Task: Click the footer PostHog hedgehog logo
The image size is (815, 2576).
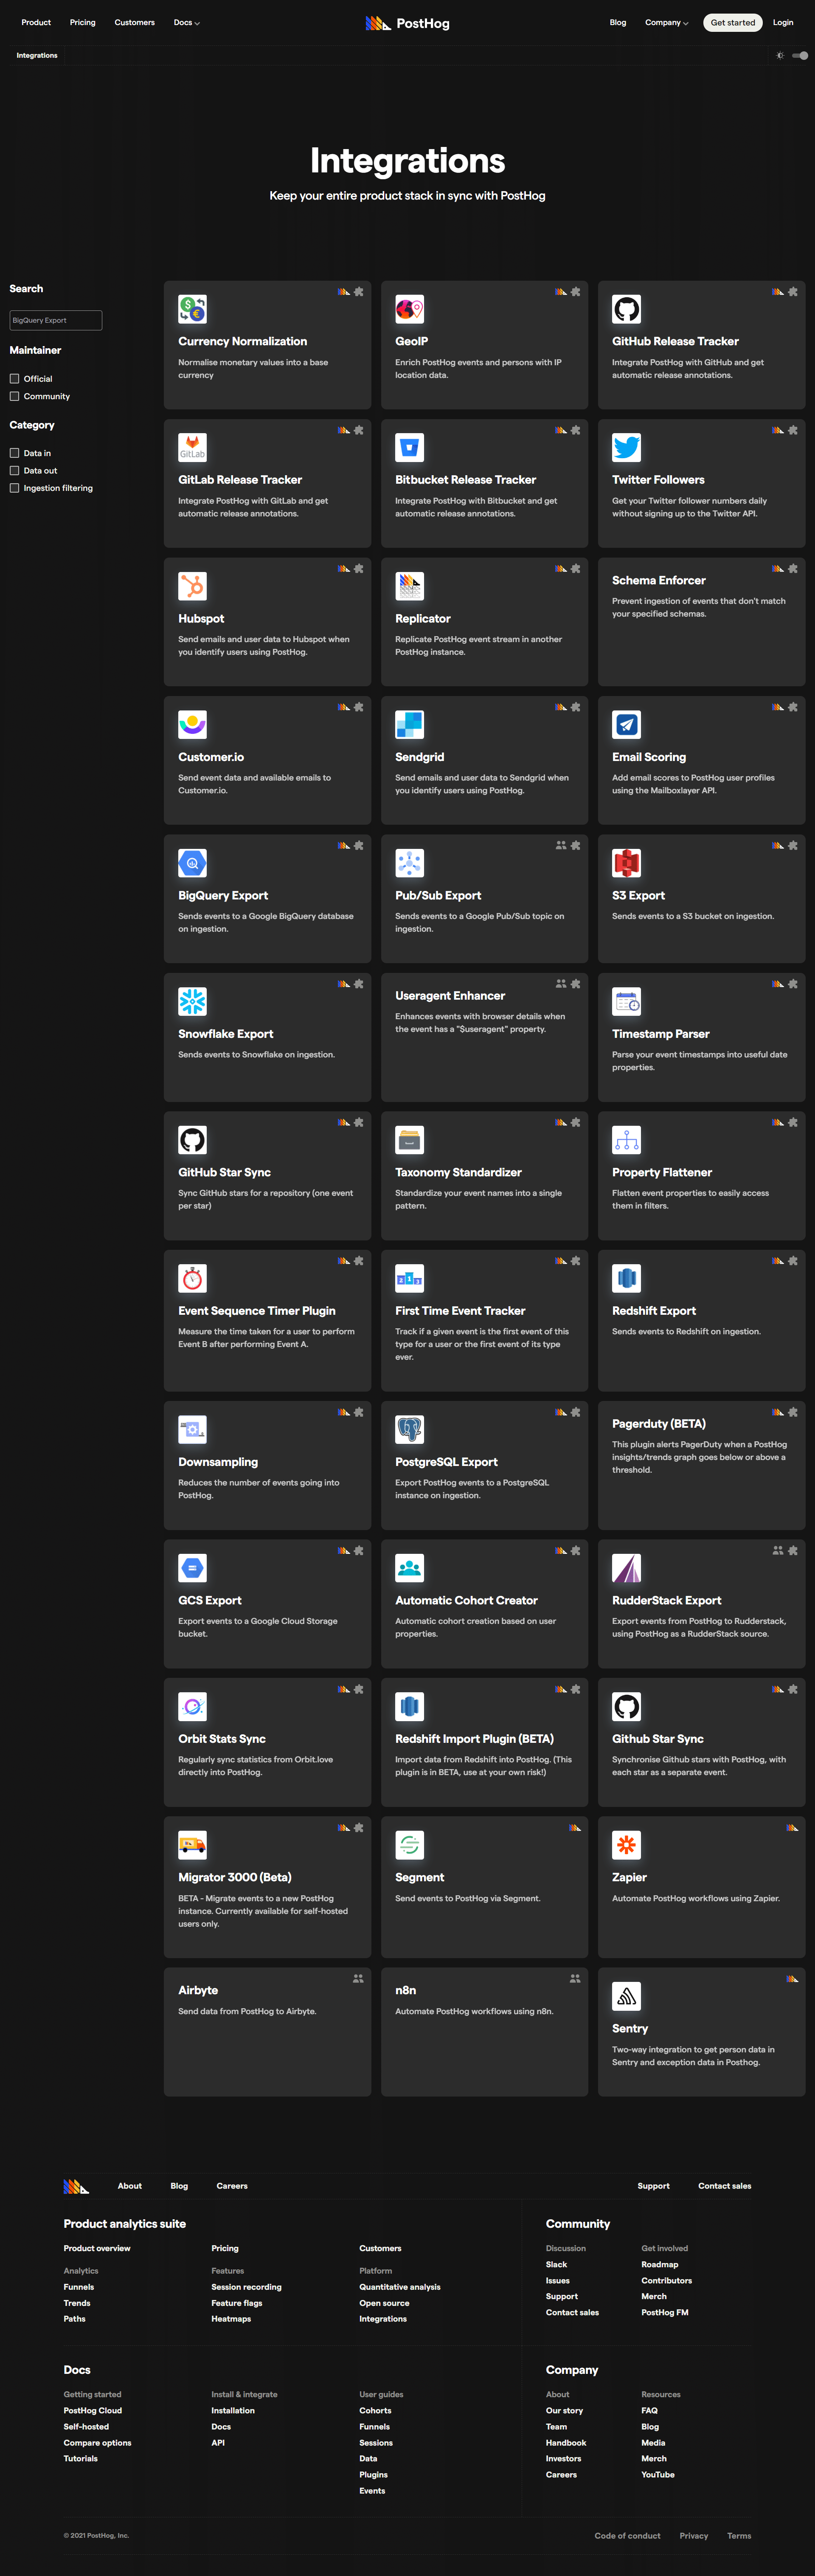Action: (x=76, y=2186)
